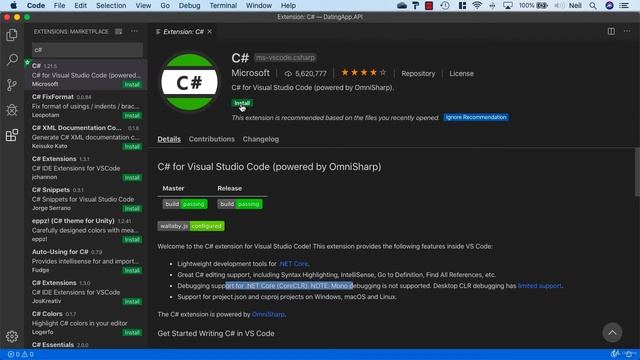This screenshot has height=360, width=640.
Task: Open the .NET Core link
Action: 293,264
